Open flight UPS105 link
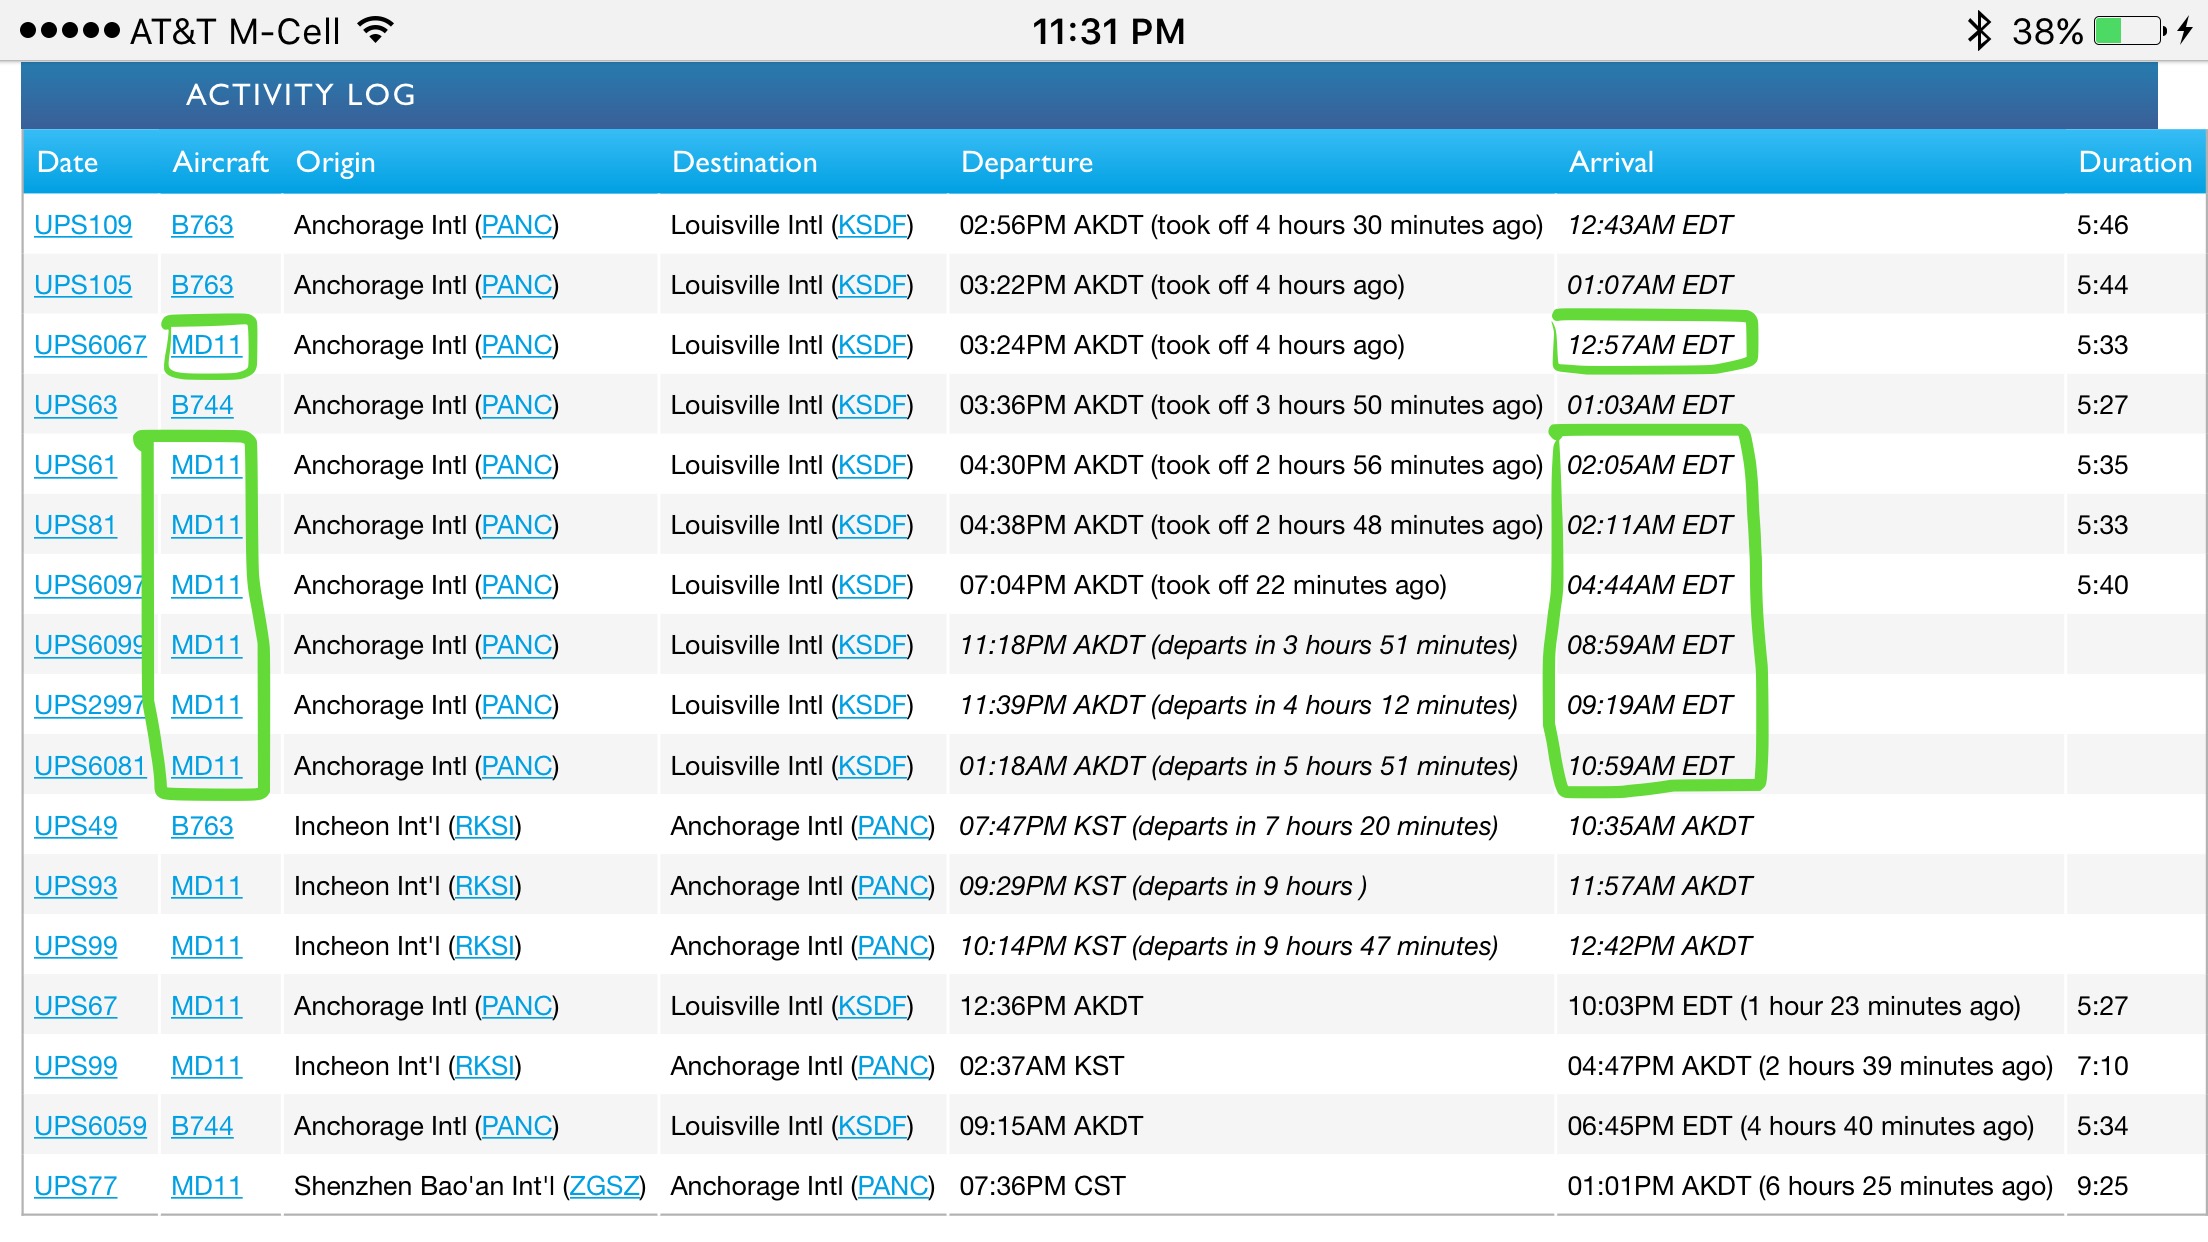Screen dimensions: 2208x1242 [83, 285]
